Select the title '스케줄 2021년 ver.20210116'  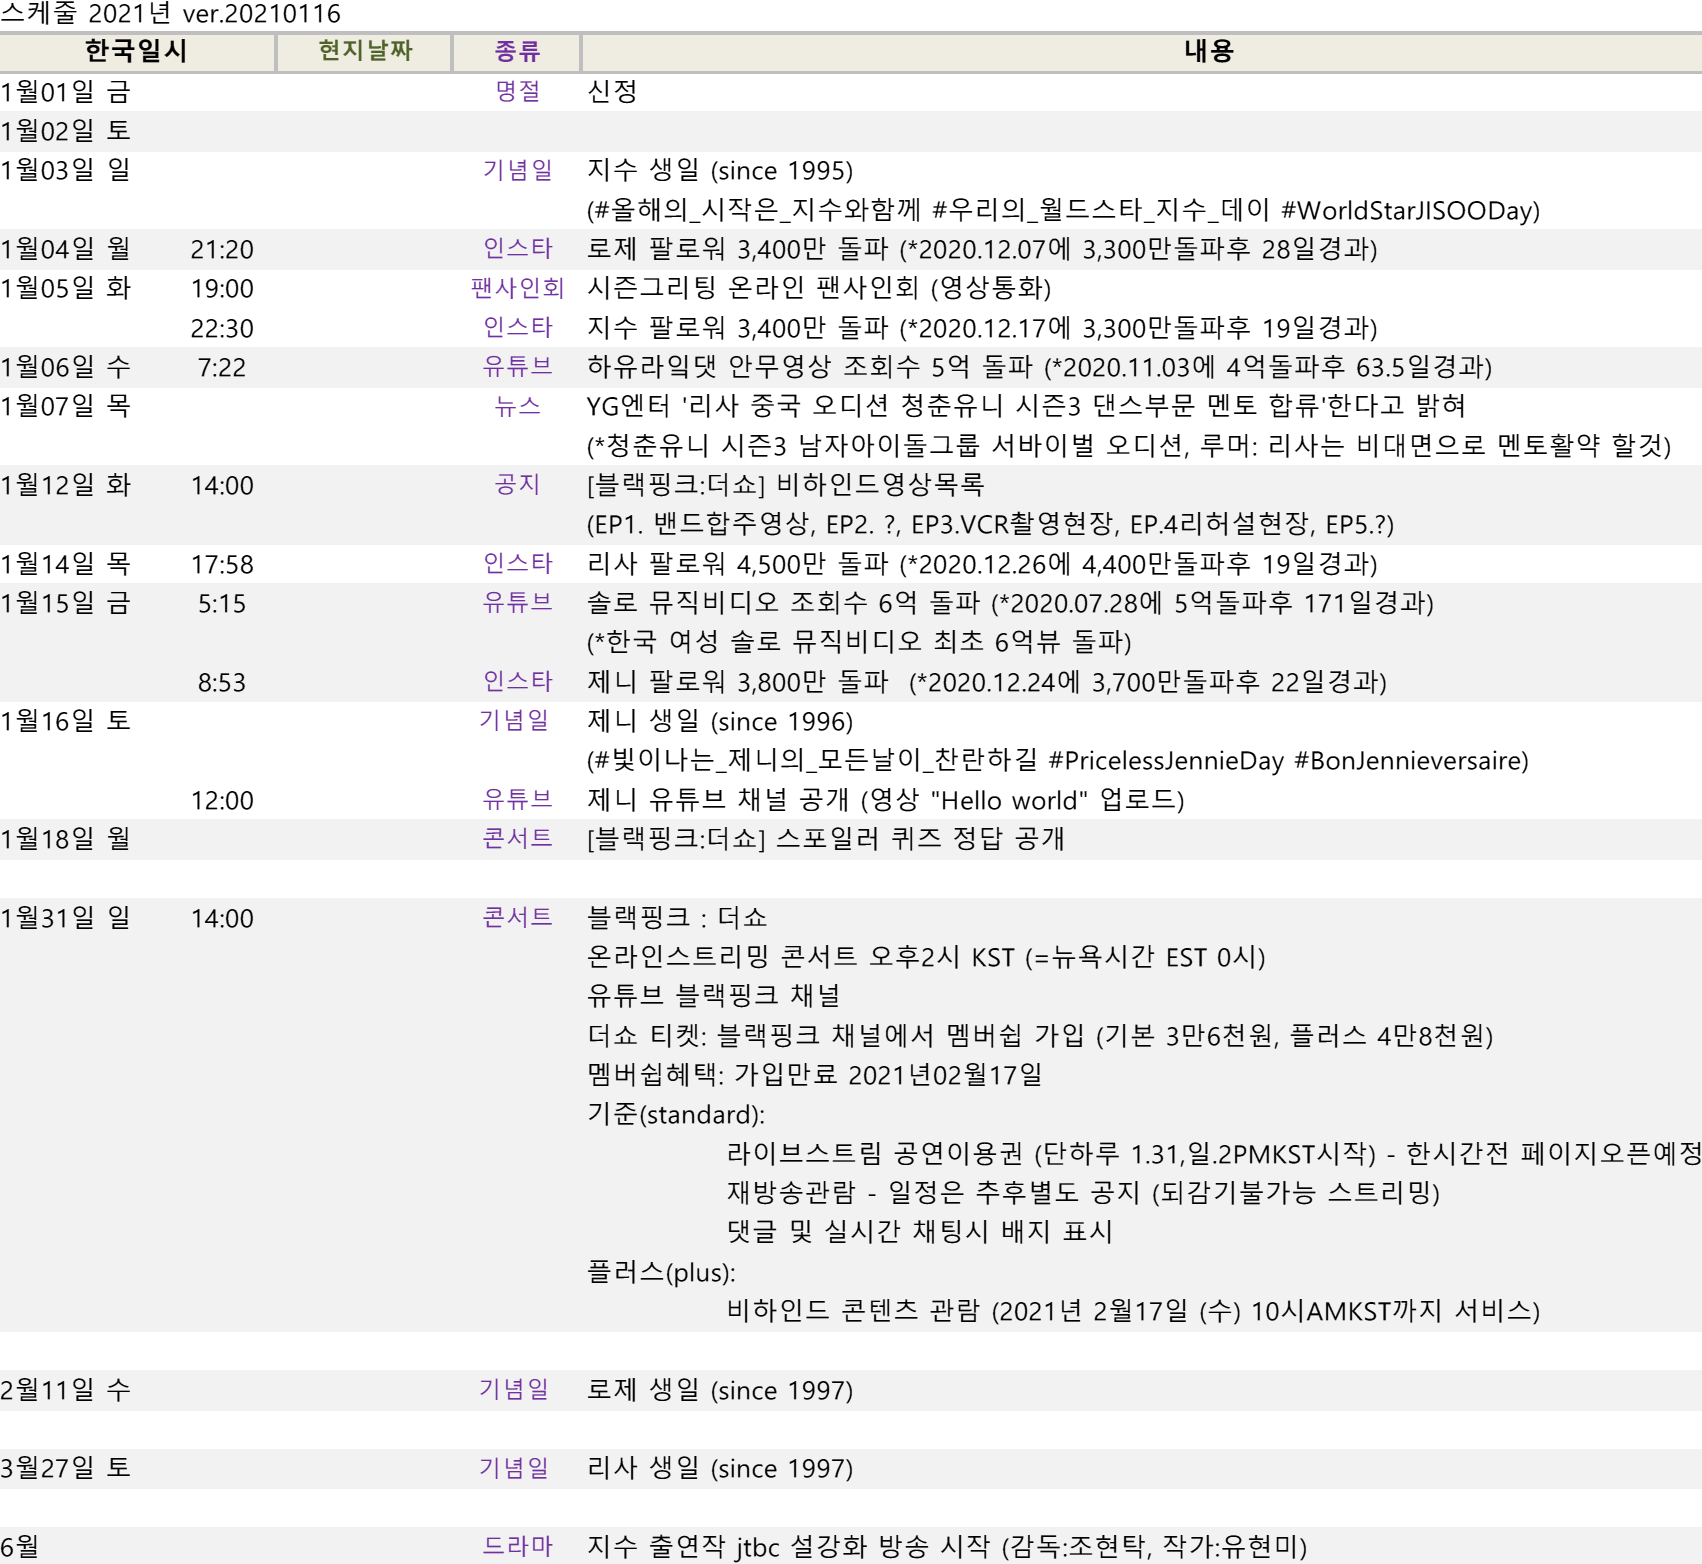click(171, 14)
